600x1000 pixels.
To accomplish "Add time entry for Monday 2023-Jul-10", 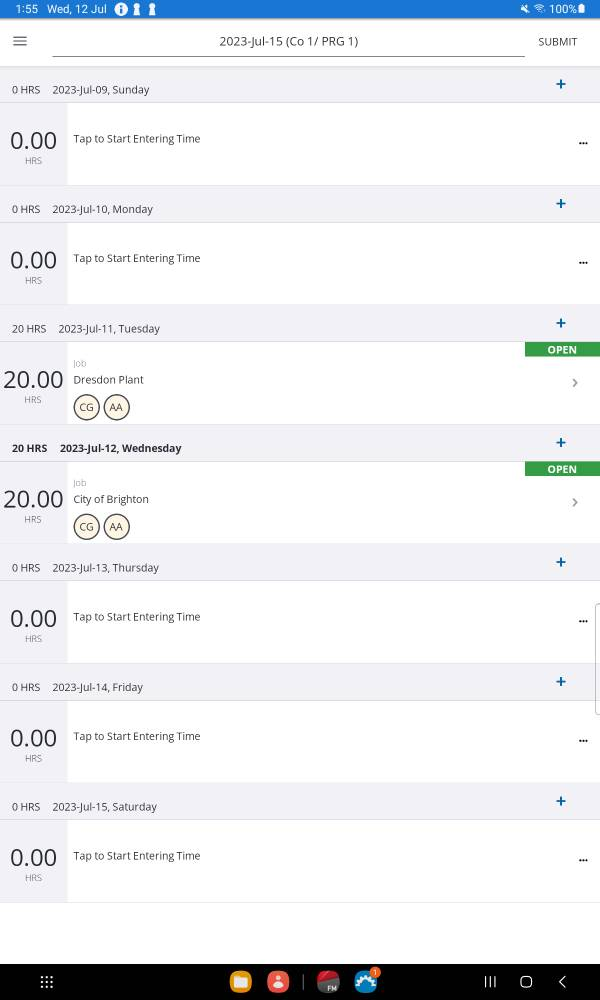I will coord(561,204).
